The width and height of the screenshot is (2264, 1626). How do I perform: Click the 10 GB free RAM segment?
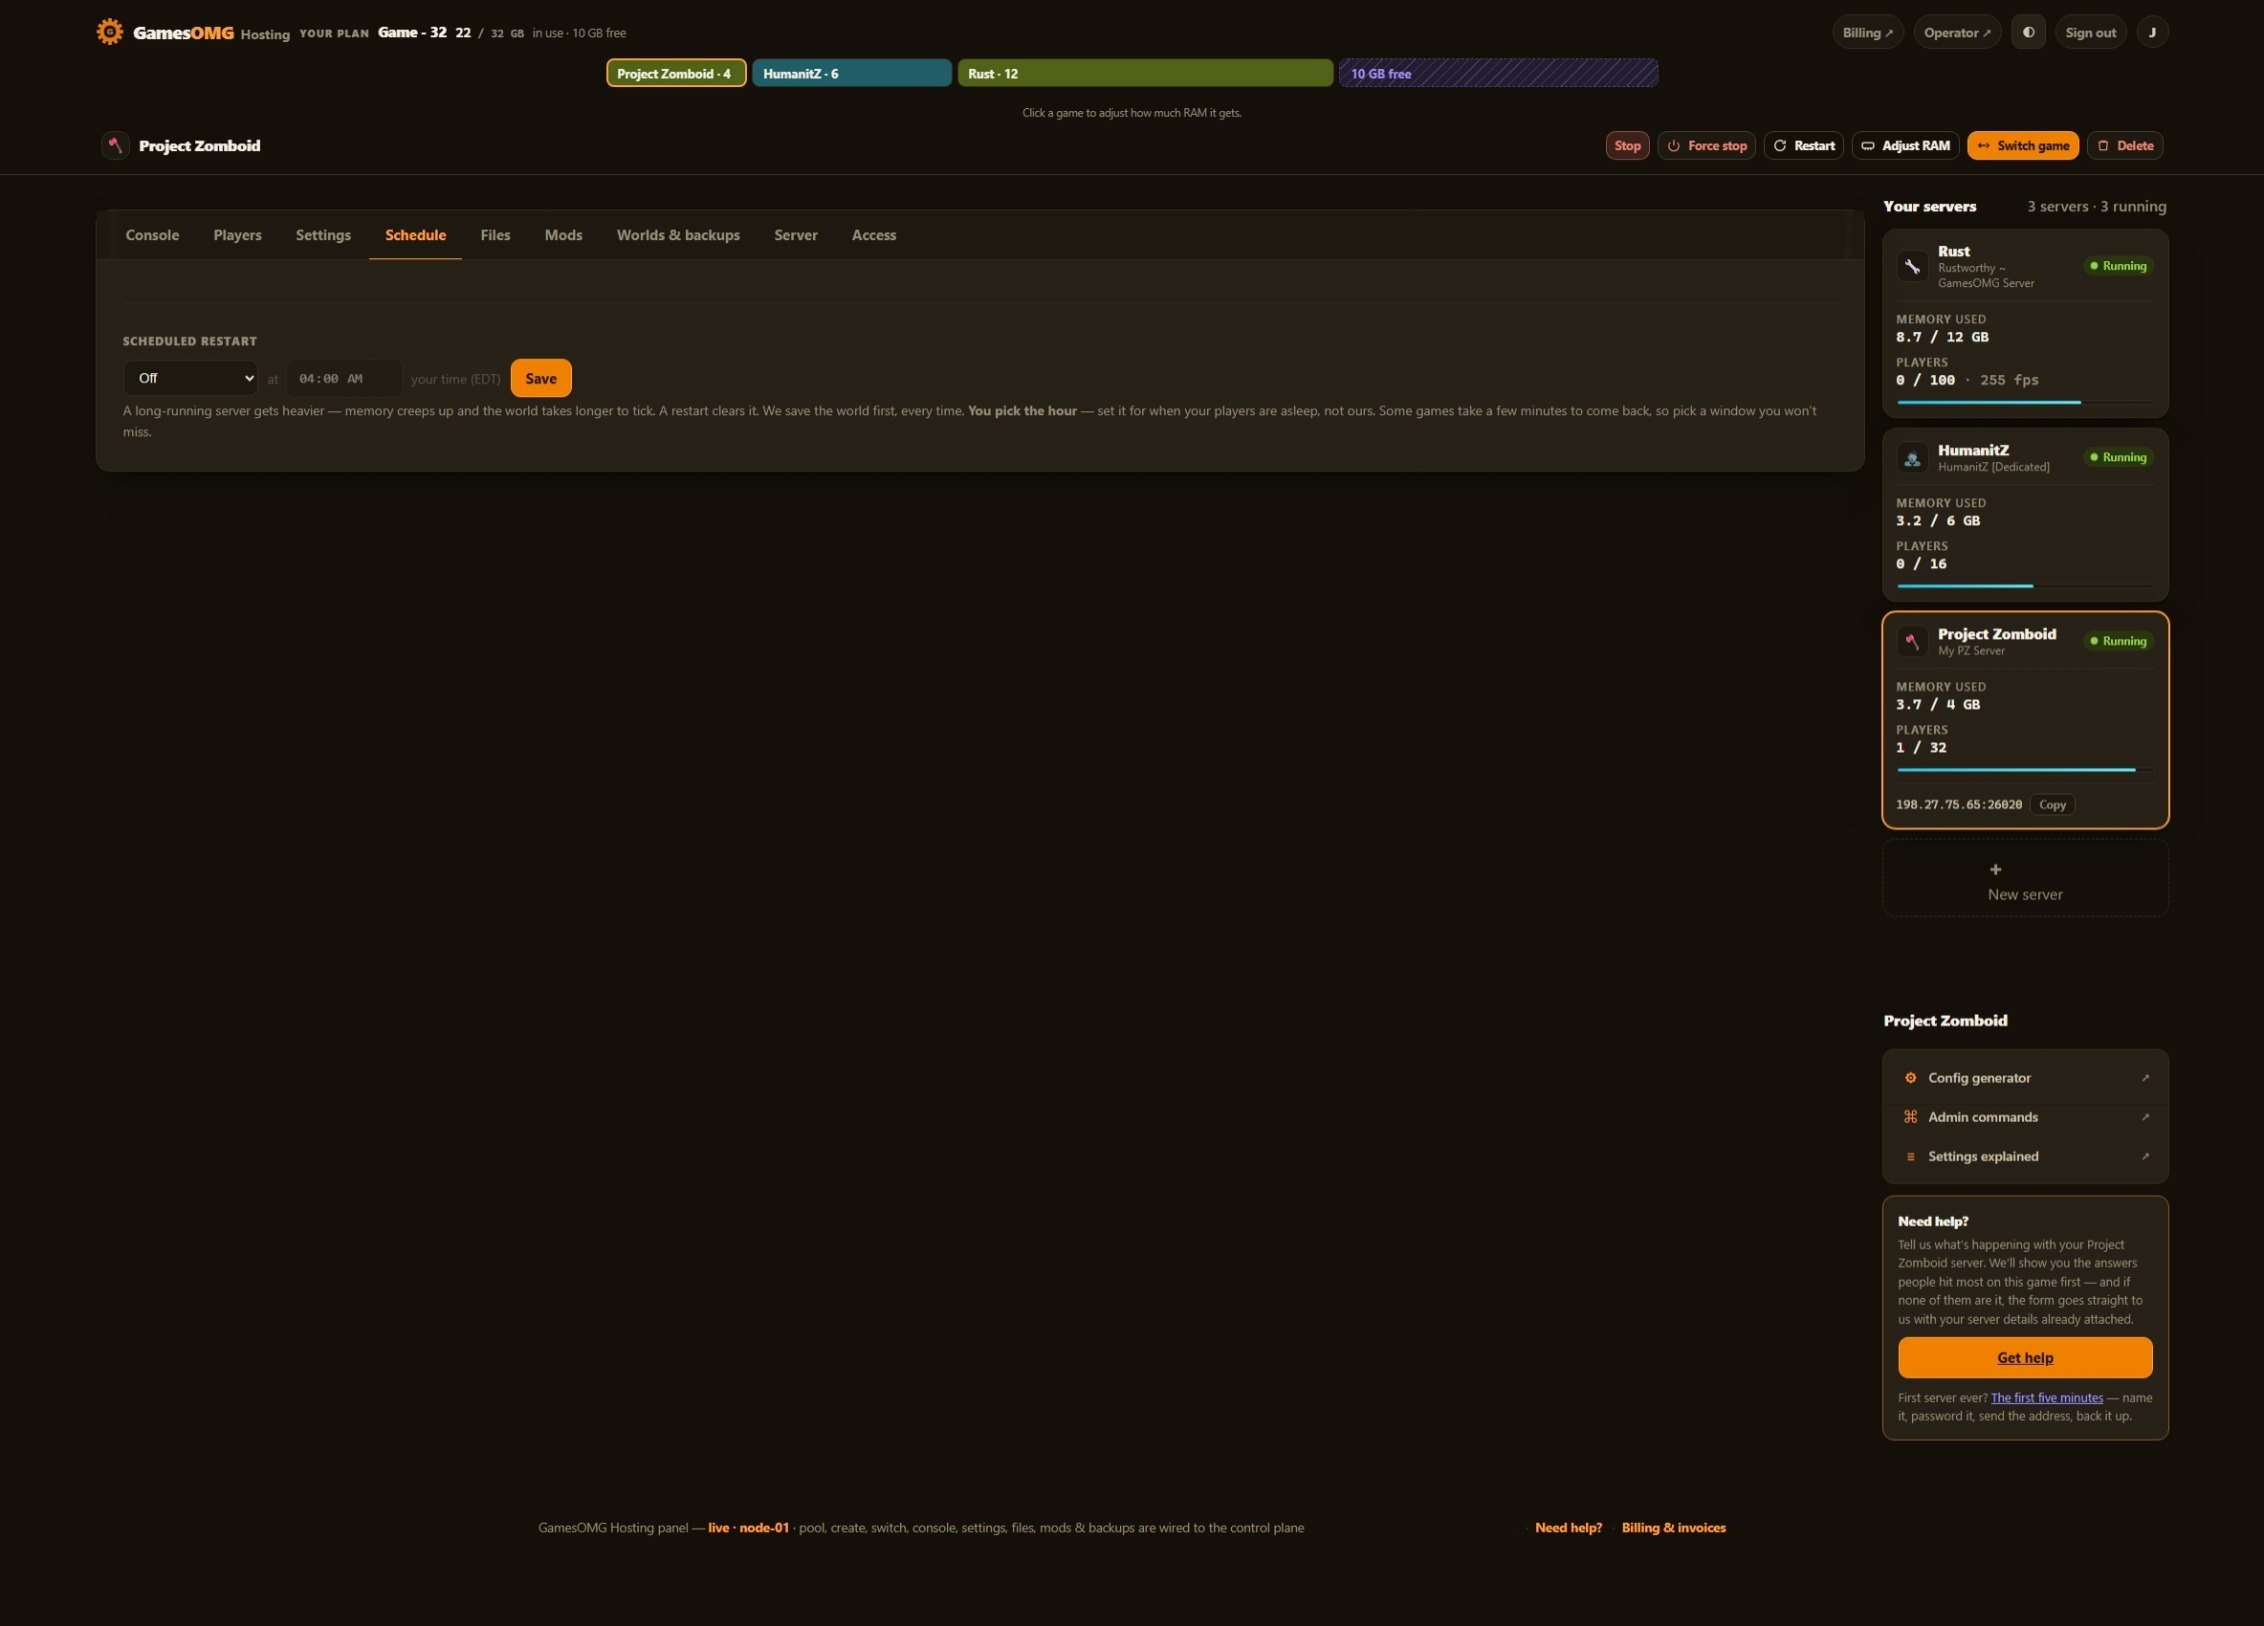point(1498,73)
